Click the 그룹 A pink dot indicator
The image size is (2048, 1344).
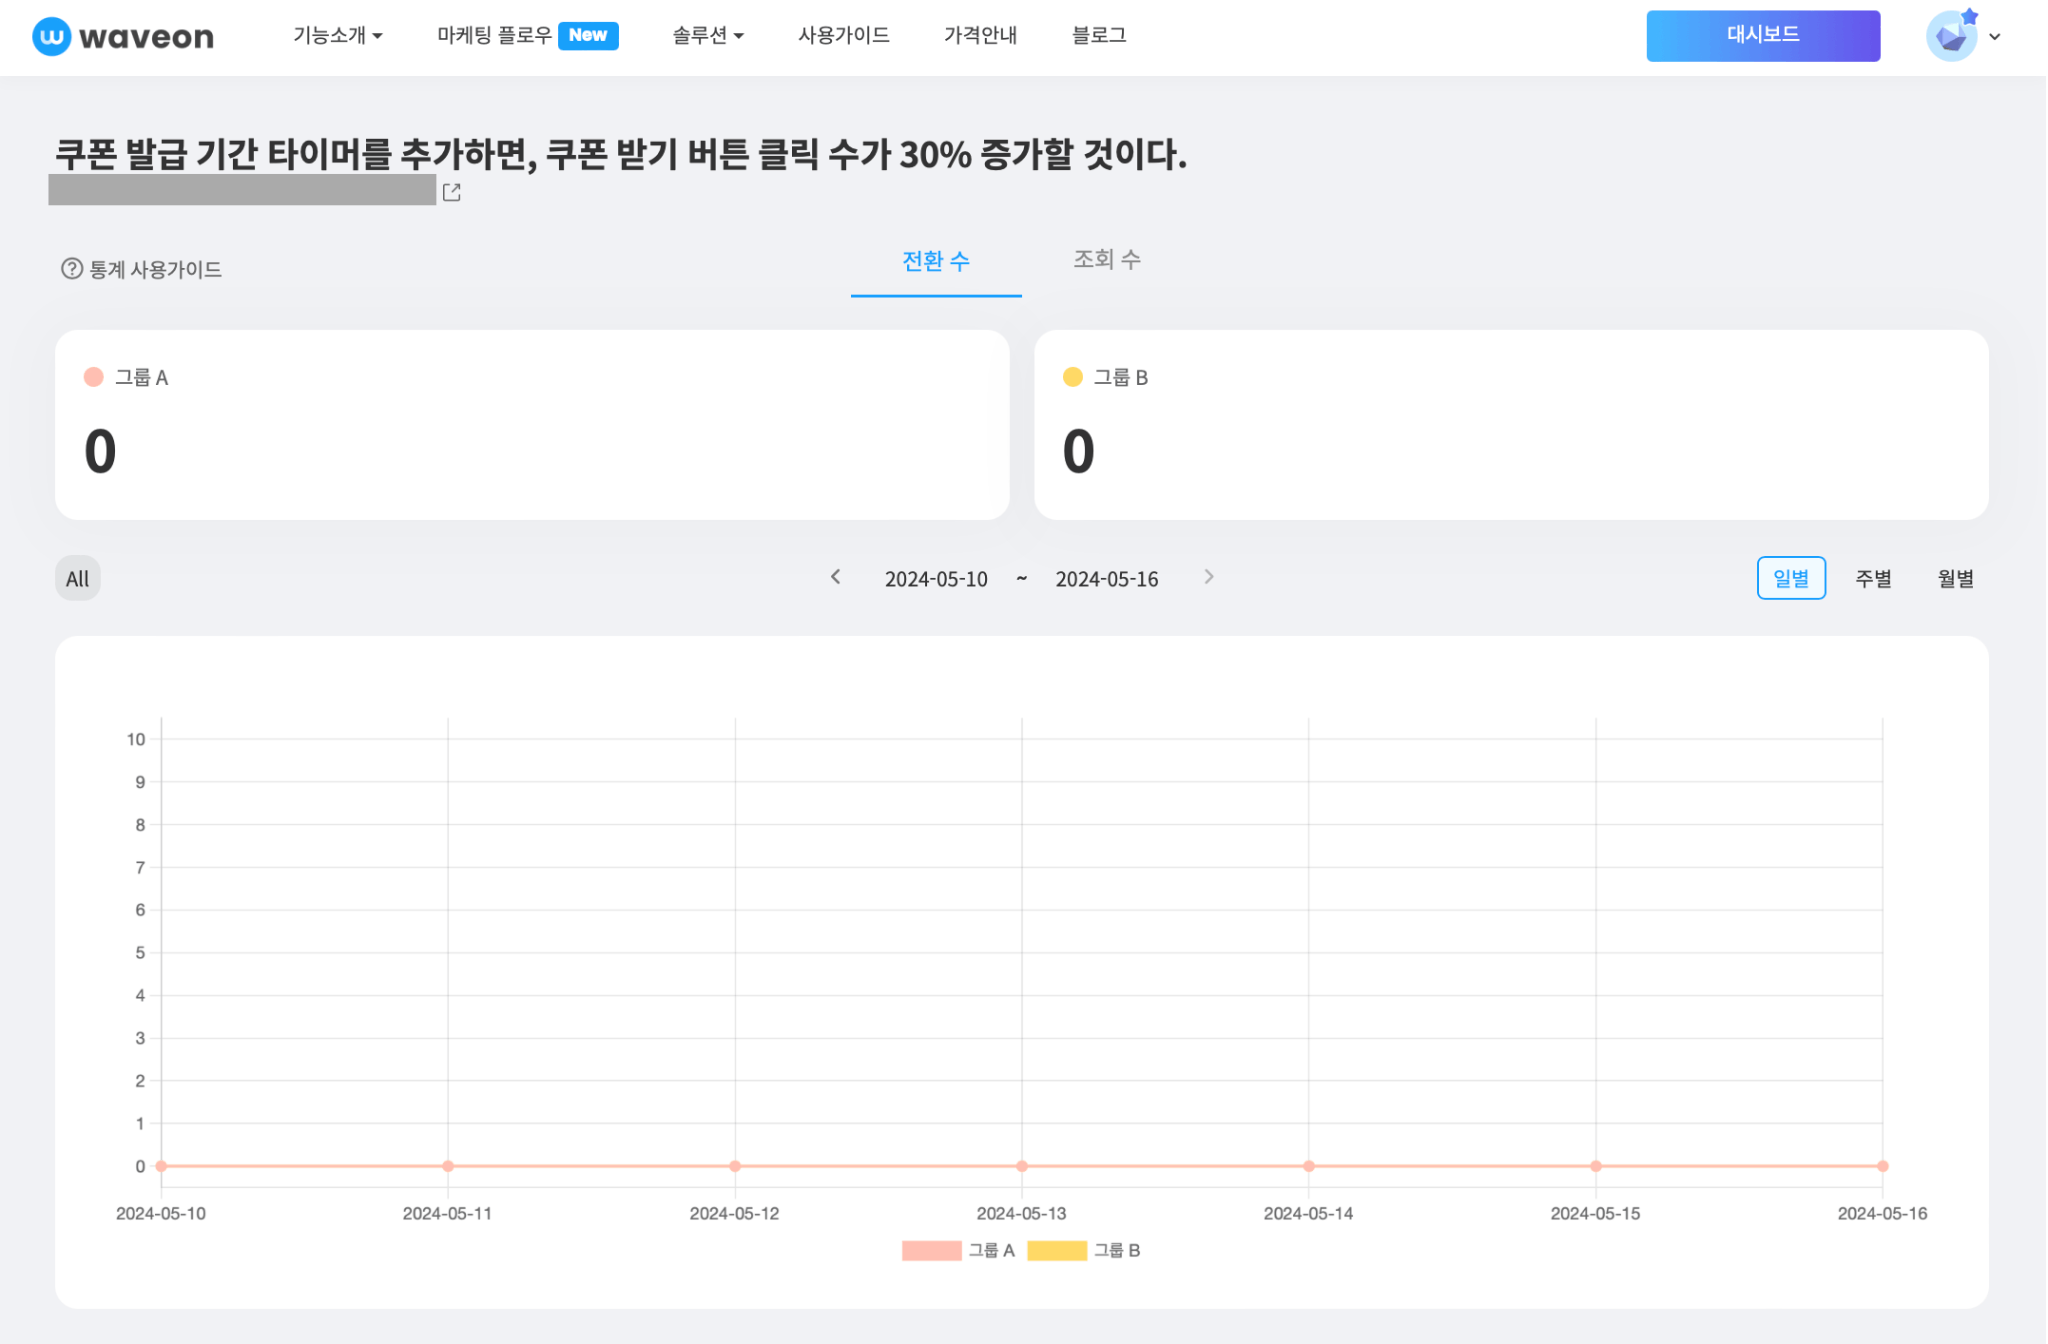(x=93, y=377)
